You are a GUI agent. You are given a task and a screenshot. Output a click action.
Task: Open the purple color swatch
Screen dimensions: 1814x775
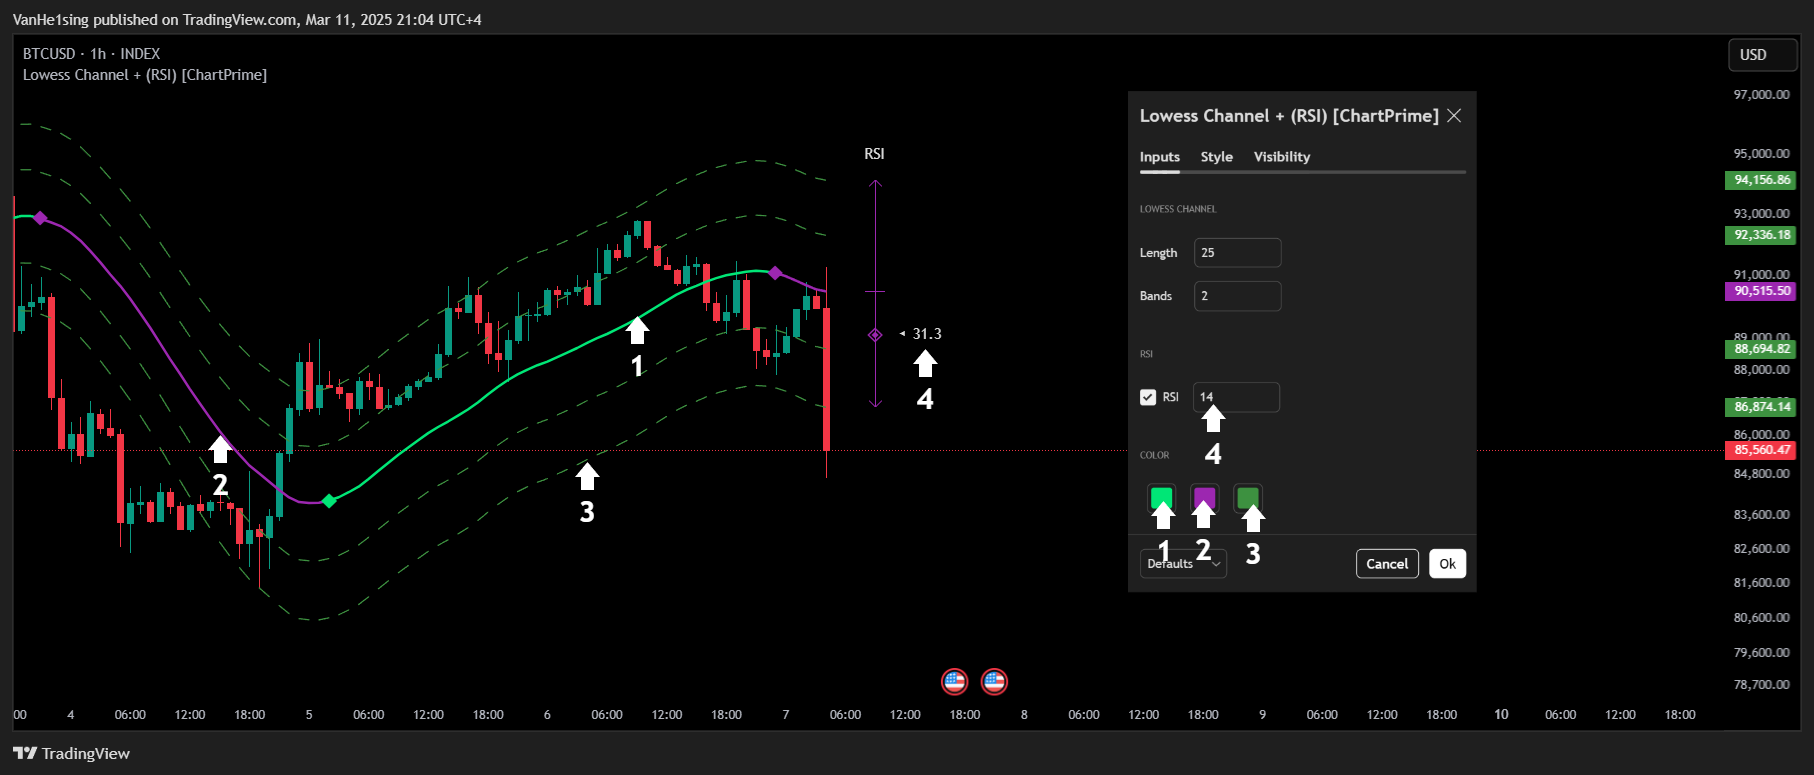1204,498
